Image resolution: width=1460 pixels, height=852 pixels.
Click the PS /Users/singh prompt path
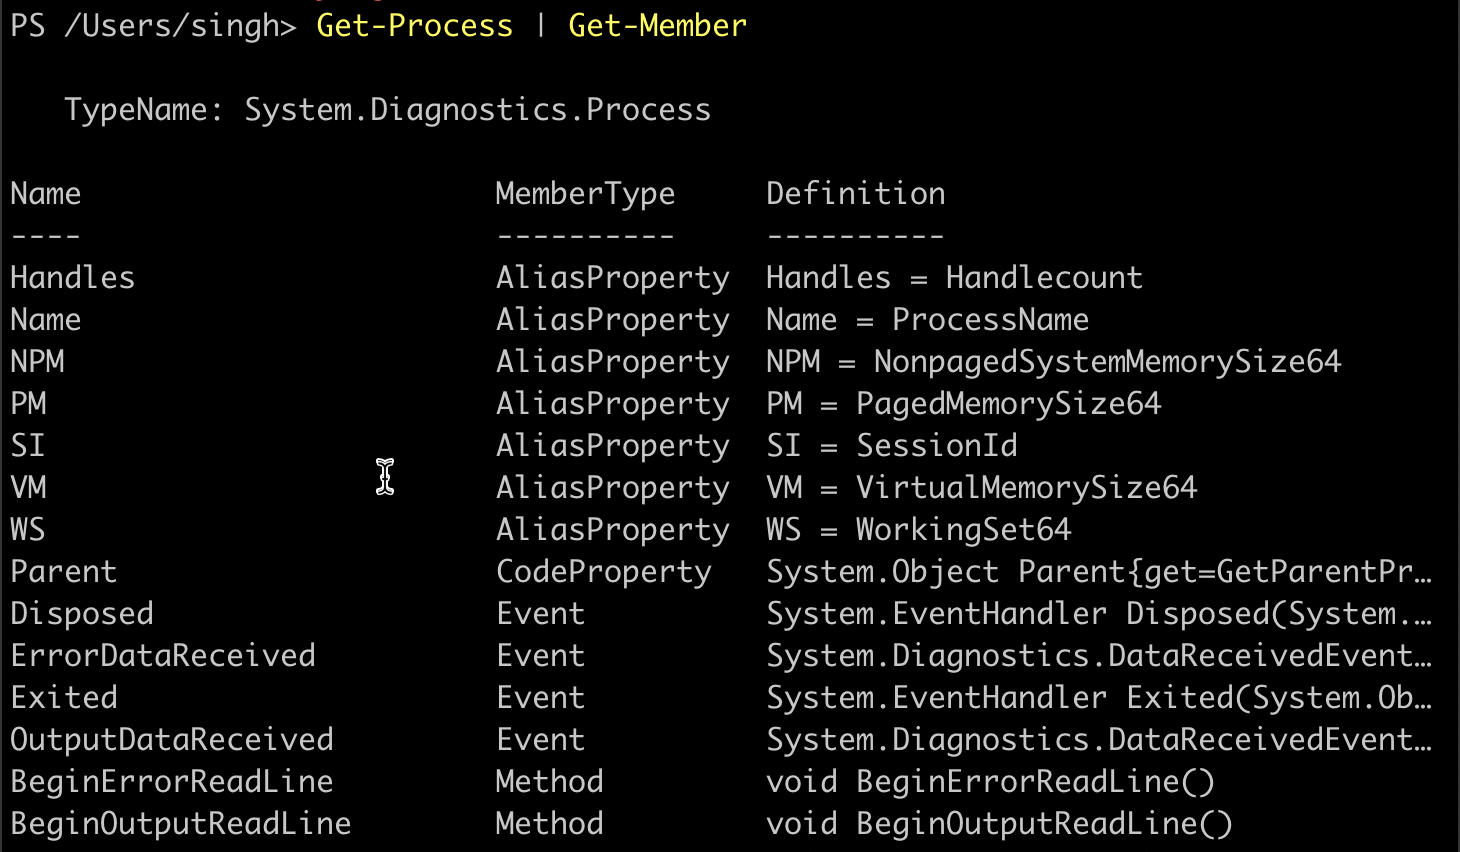[153, 26]
